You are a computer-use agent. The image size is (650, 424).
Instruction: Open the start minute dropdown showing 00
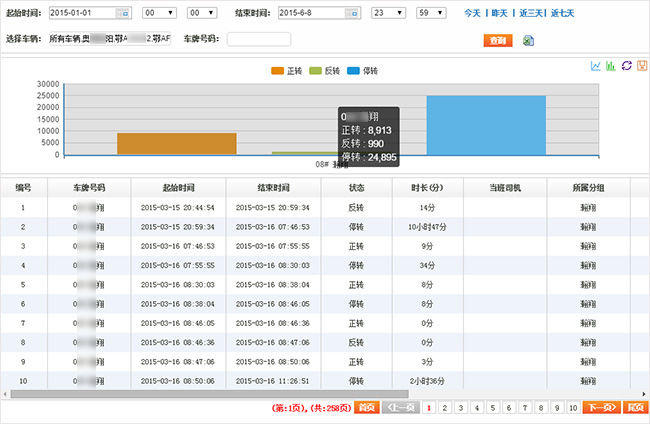click(x=202, y=13)
